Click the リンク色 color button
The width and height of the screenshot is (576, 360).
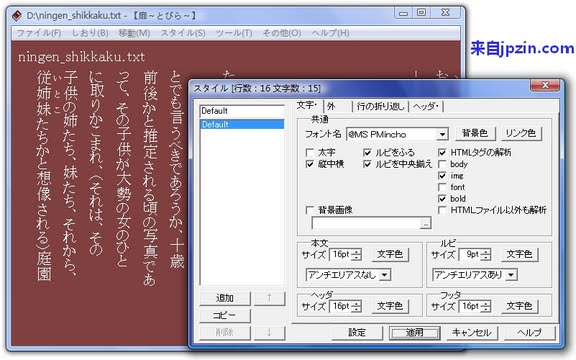(521, 133)
